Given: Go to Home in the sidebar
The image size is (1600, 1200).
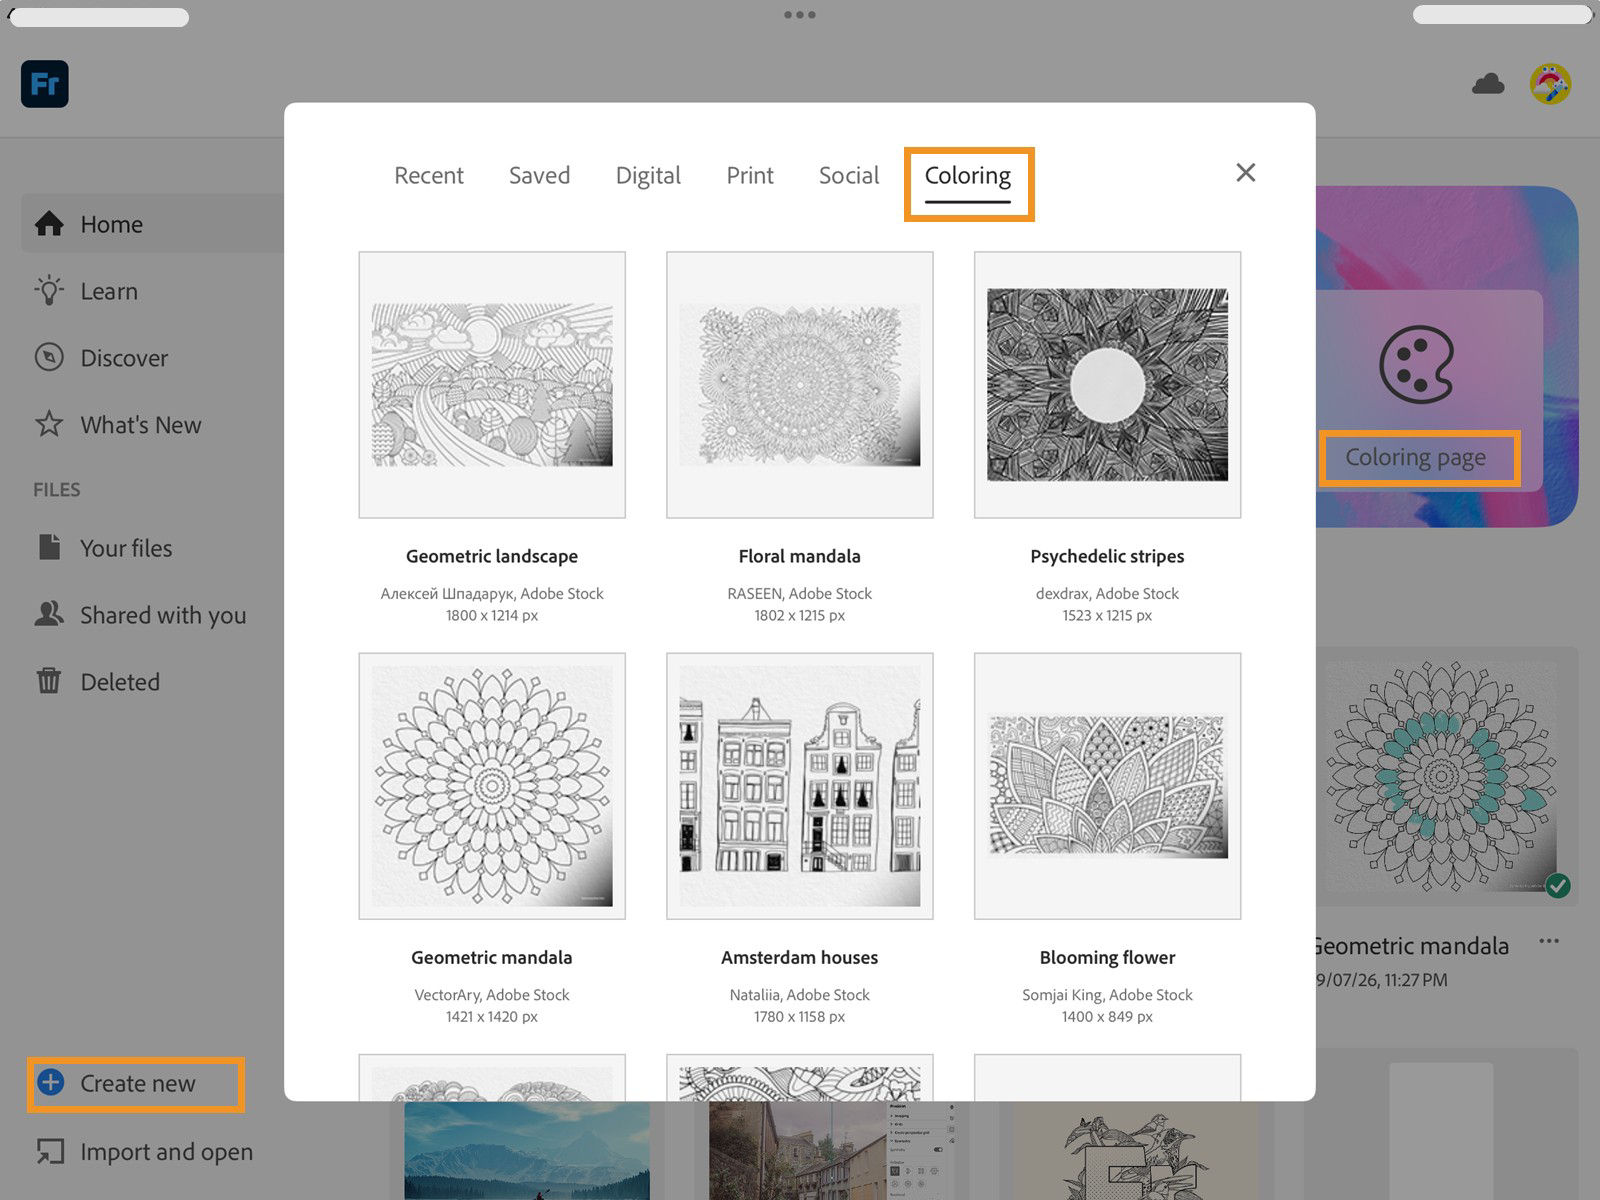Looking at the screenshot, I should 152,224.
